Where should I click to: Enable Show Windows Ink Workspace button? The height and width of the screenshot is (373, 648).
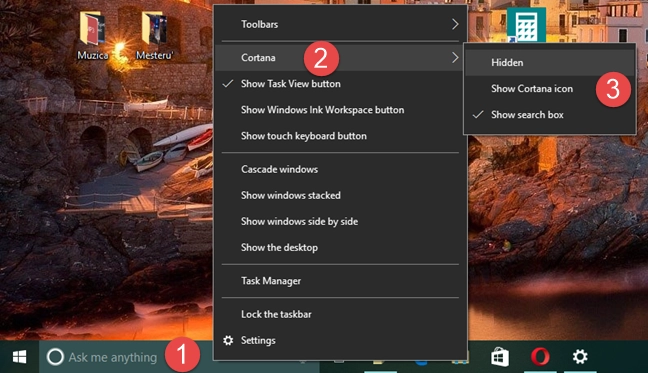pos(341,110)
